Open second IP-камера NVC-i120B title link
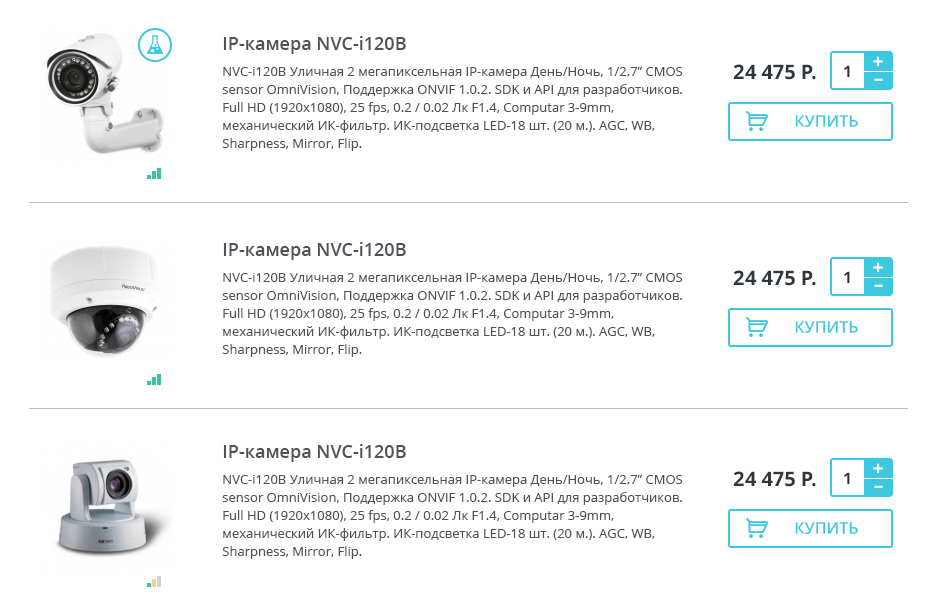 [x=314, y=250]
